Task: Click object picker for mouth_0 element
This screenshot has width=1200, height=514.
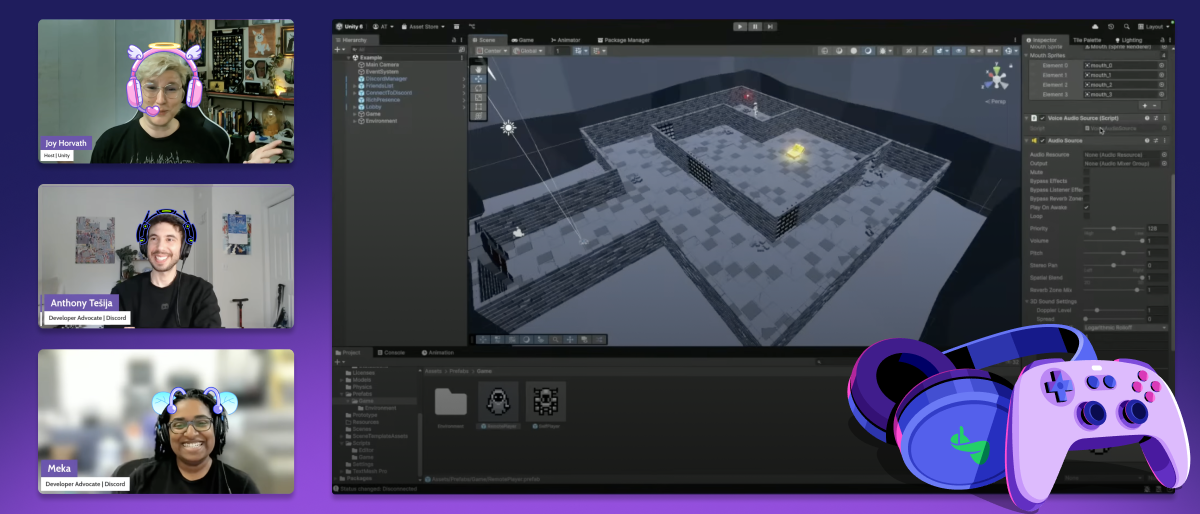Action: (1161, 65)
